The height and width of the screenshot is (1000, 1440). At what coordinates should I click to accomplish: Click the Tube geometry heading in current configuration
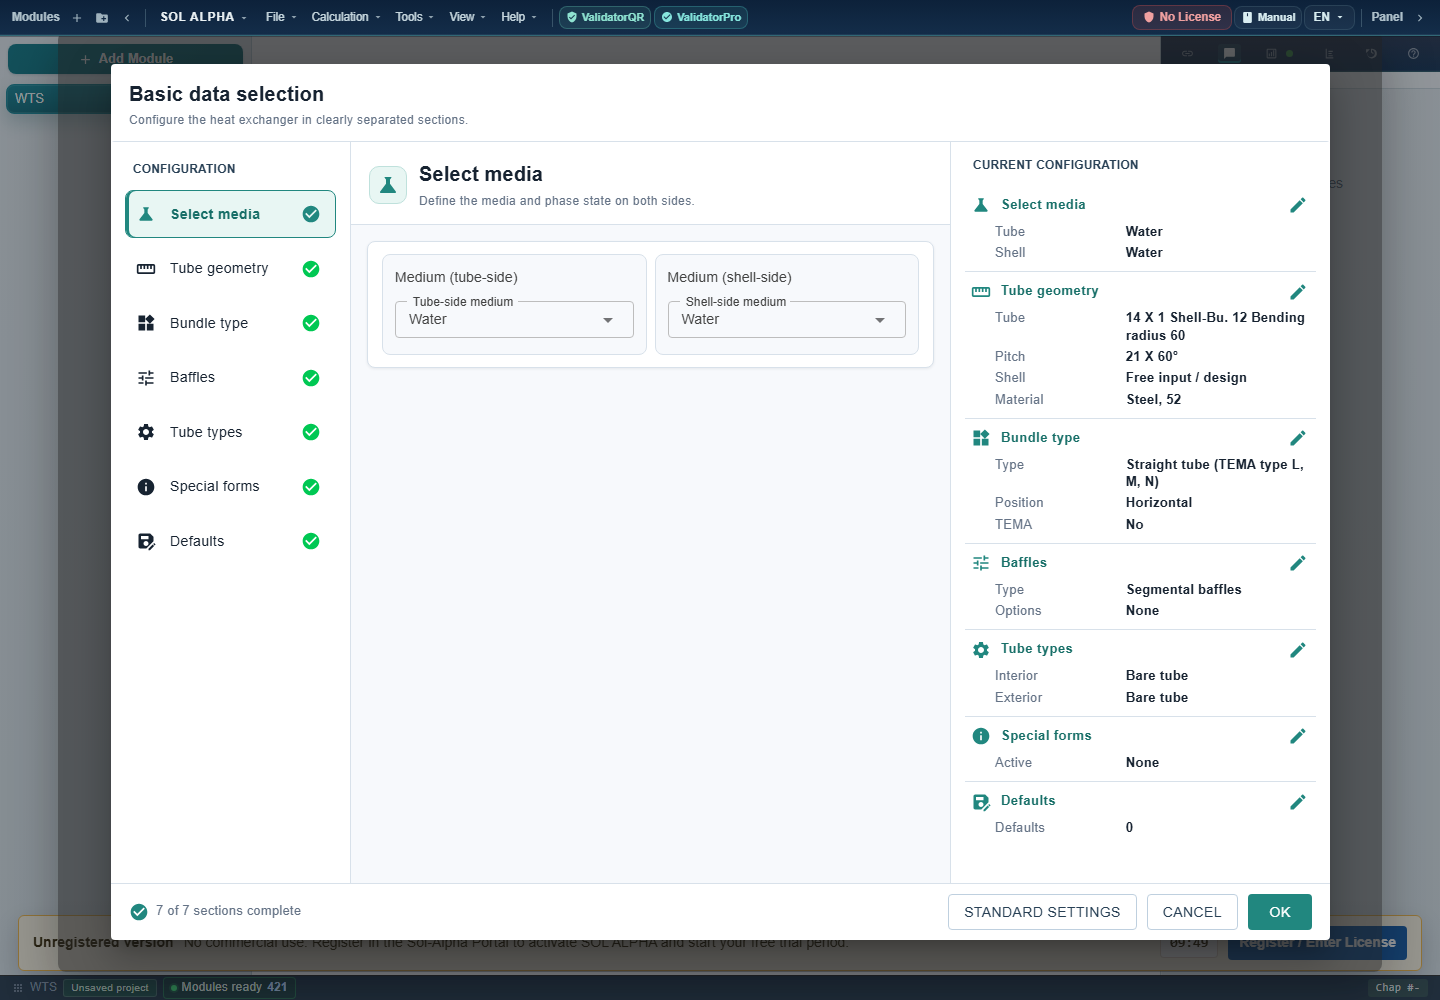pos(1049,291)
